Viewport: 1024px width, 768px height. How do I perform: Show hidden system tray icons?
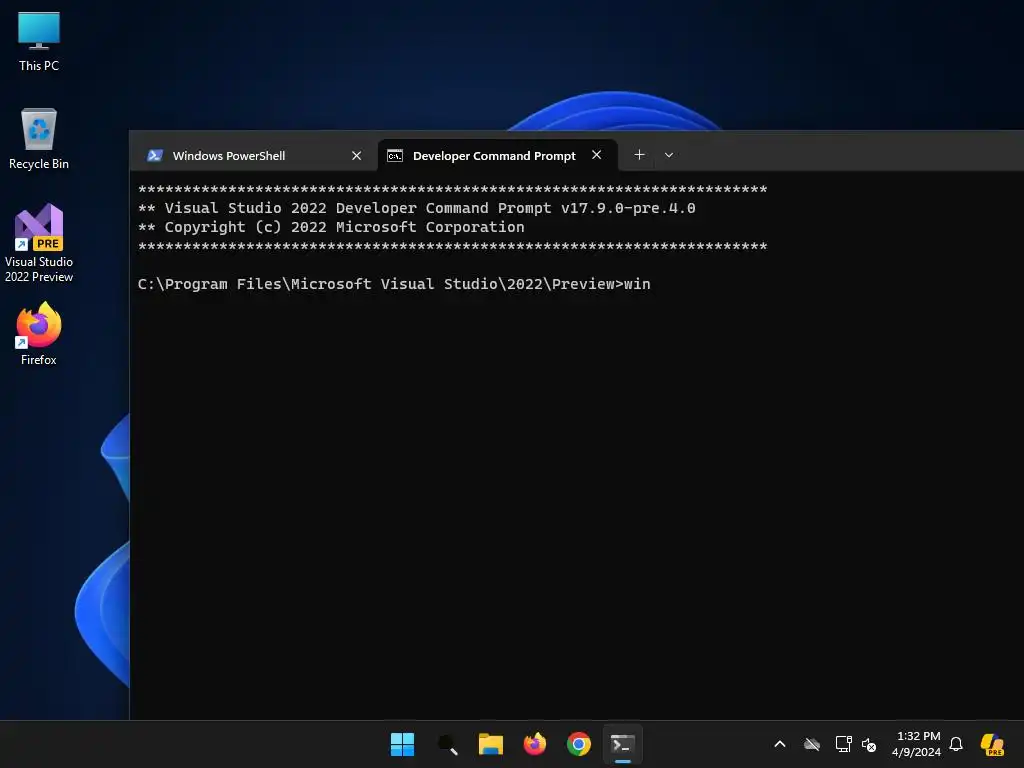point(780,744)
